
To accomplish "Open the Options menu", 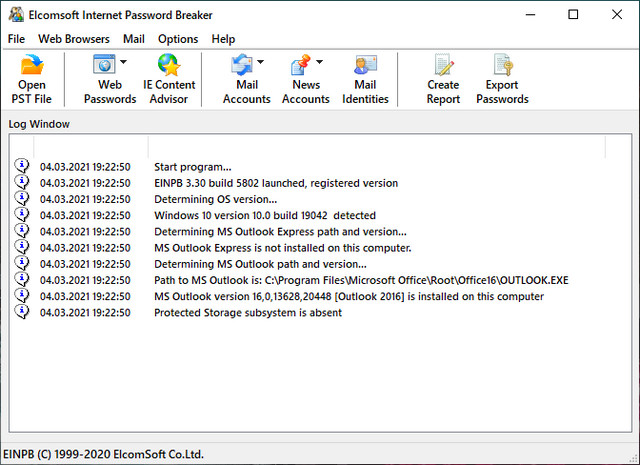I will tap(178, 39).
